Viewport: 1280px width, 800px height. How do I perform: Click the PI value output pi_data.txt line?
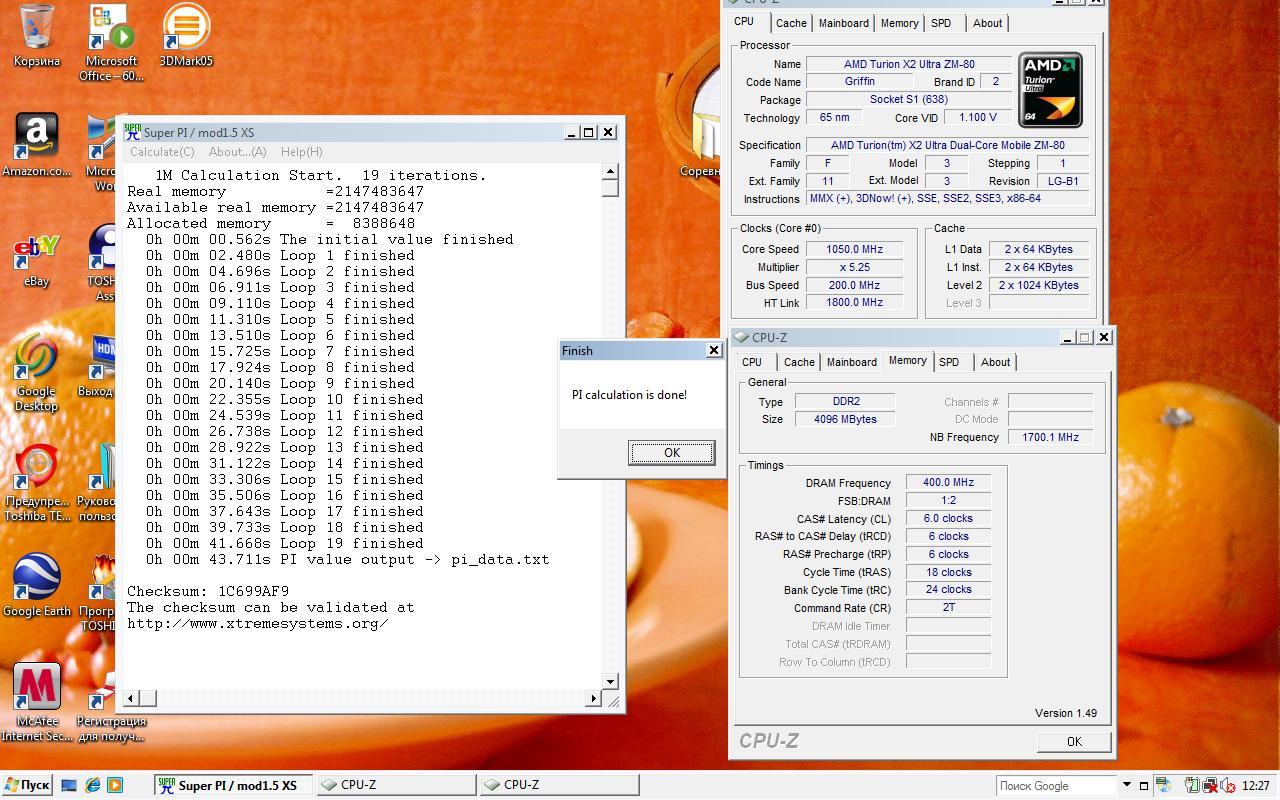click(348, 559)
